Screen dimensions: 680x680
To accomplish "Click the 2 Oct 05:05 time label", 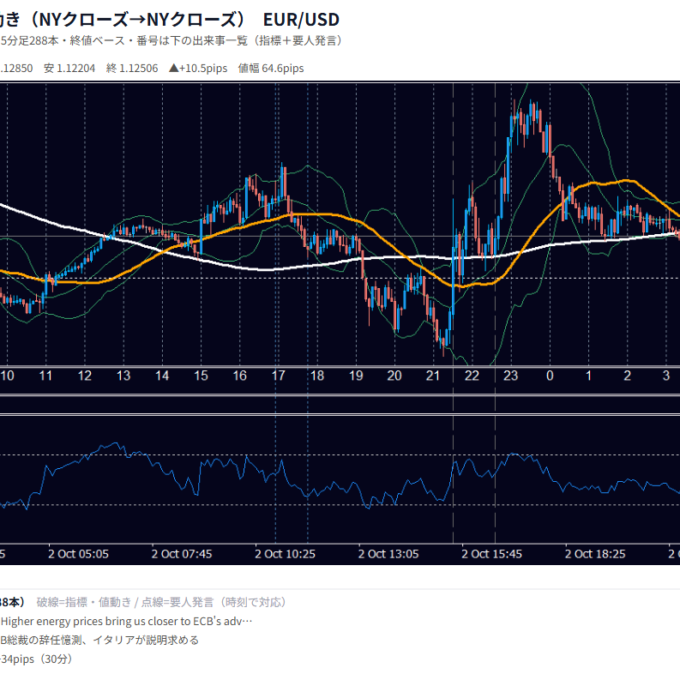I will [78, 554].
